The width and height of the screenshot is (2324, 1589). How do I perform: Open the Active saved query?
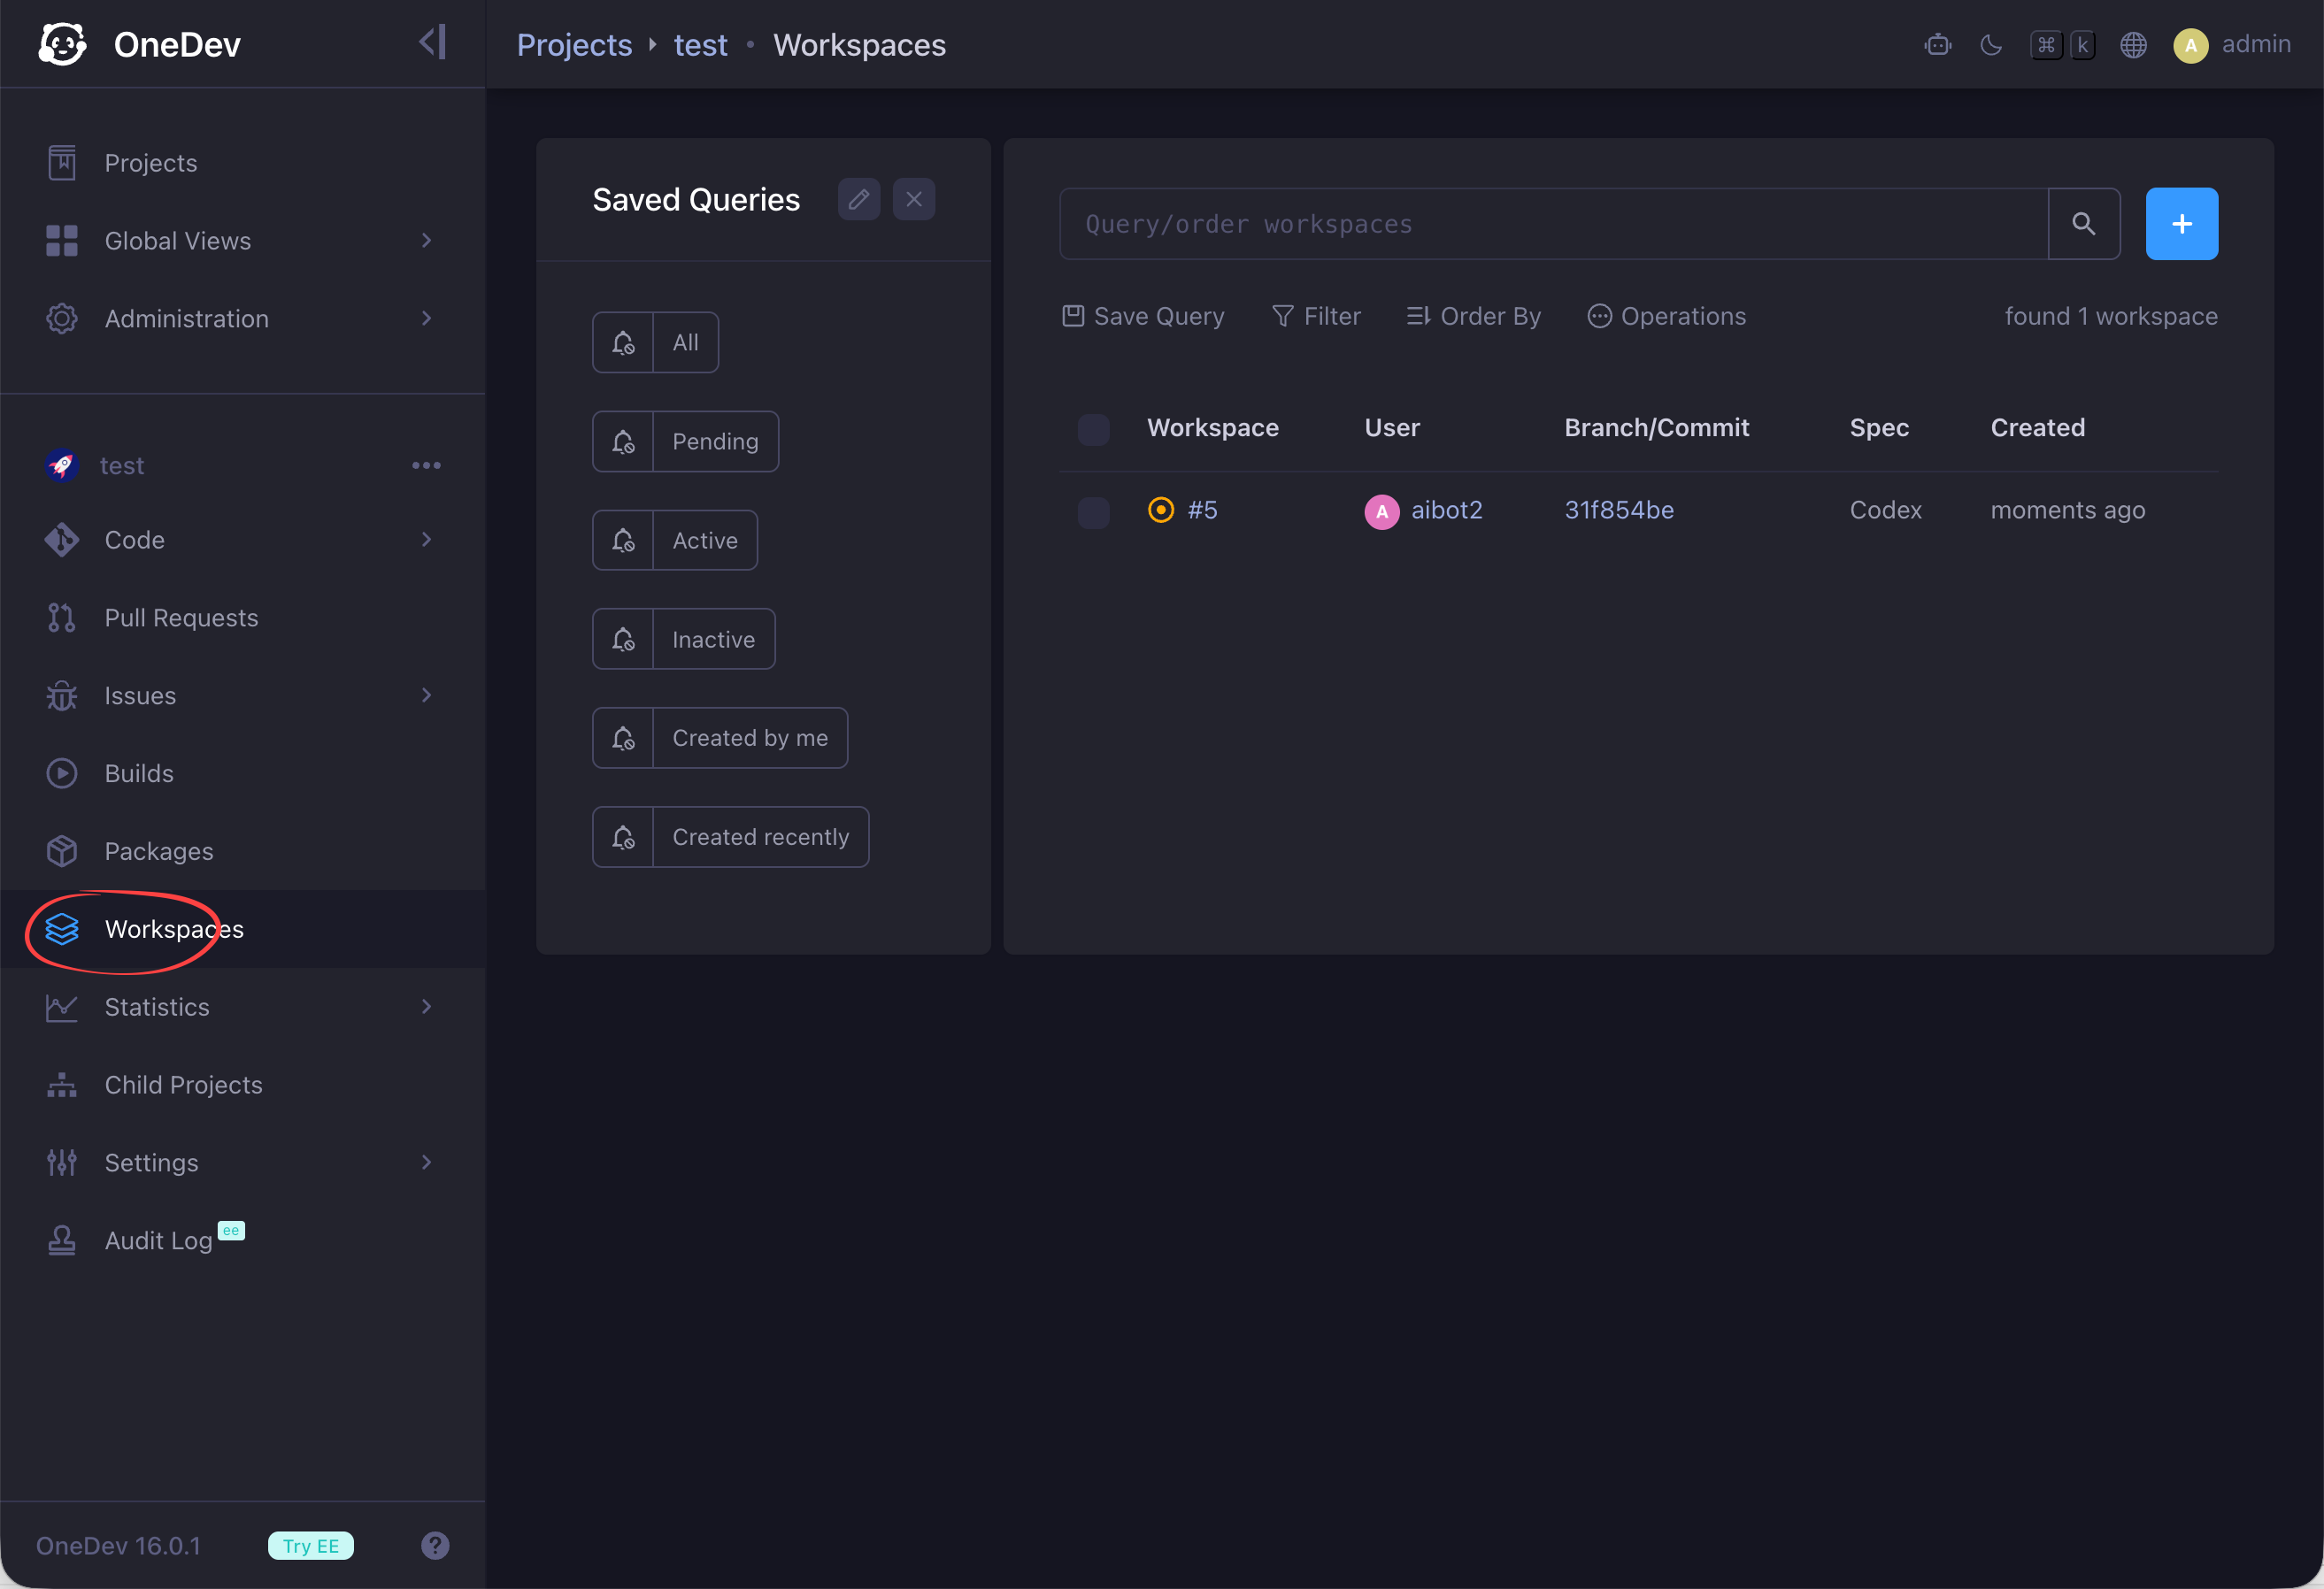point(705,541)
